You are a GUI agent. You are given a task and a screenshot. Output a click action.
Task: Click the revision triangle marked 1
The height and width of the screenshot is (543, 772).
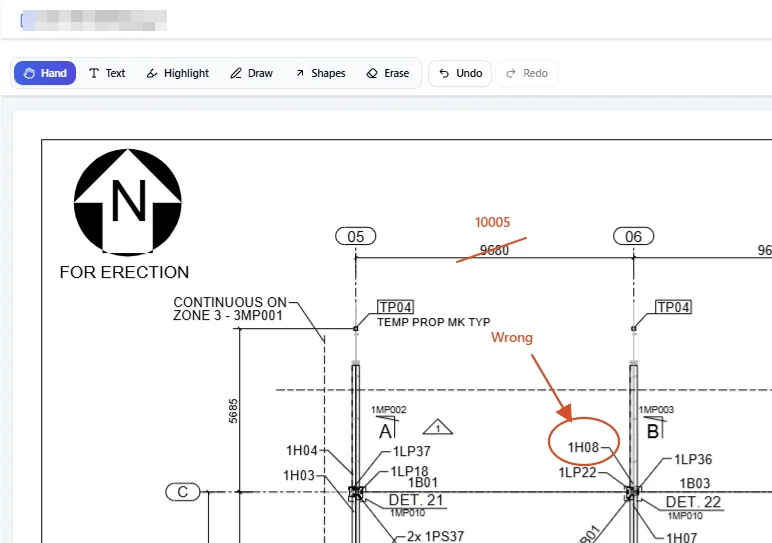438,427
